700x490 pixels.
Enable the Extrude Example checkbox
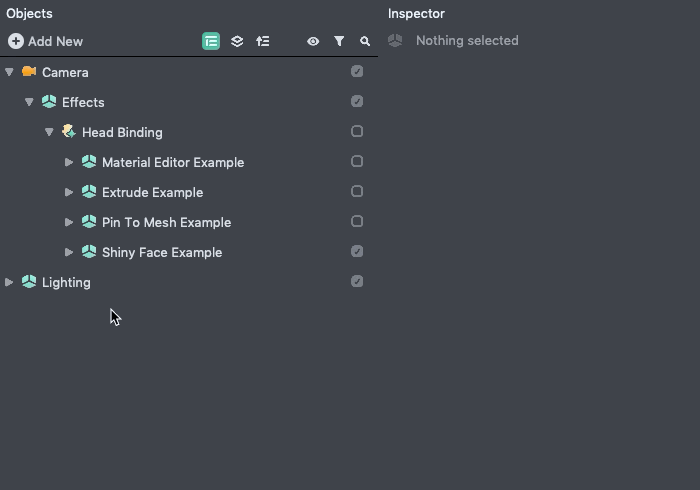[x=357, y=191]
